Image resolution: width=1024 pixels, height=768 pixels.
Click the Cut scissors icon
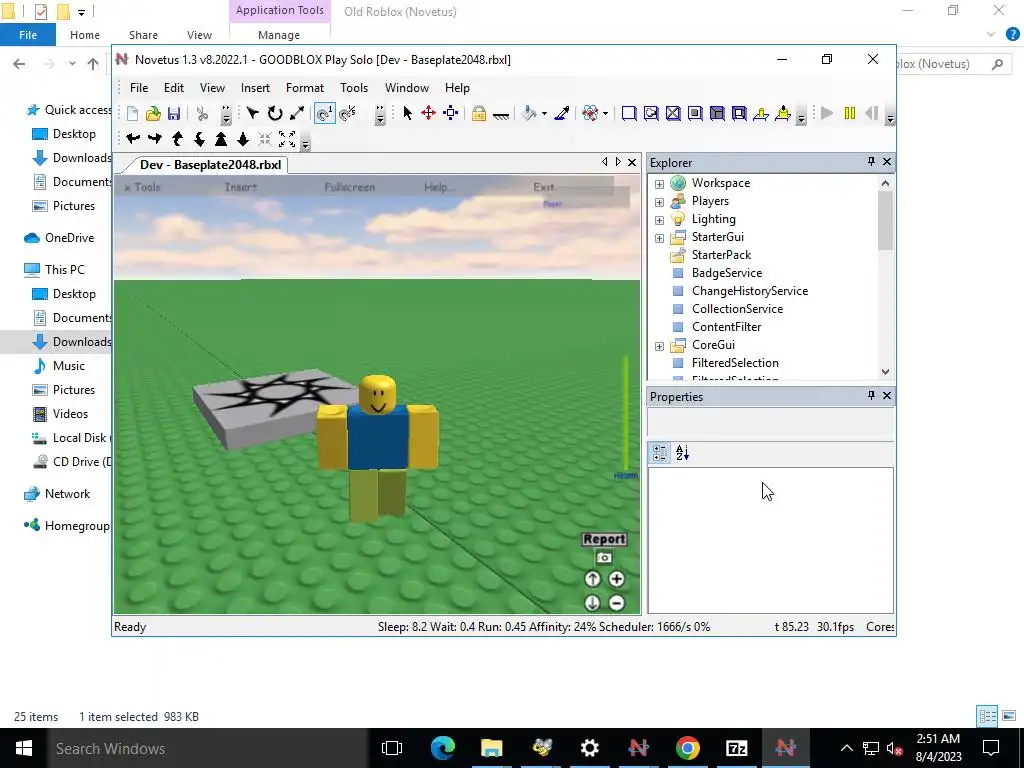(202, 114)
